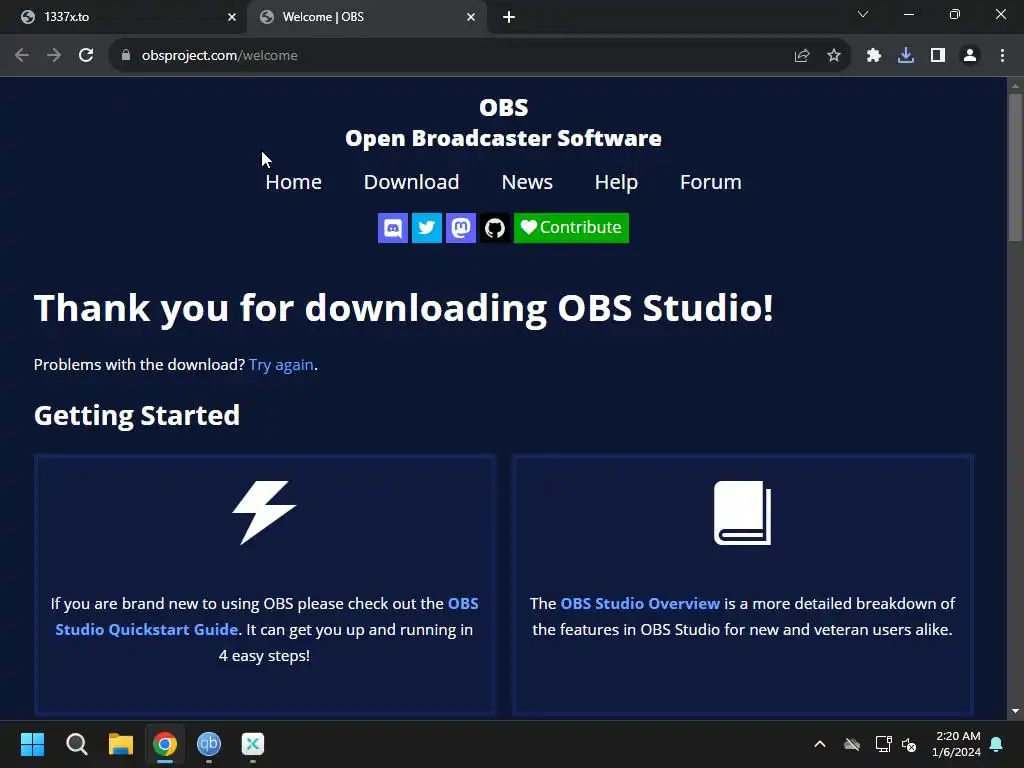1024x768 pixels.
Task: Open the notifications bell icon
Action: pos(997,744)
